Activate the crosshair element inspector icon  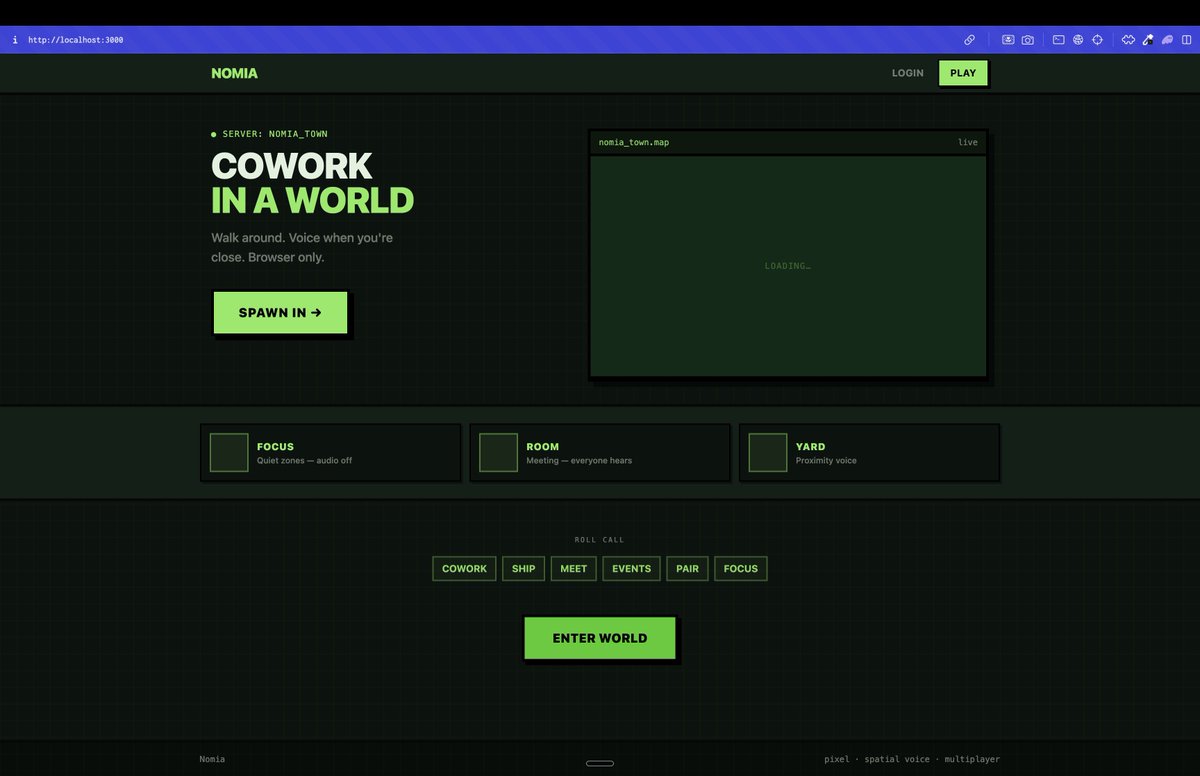click(x=1097, y=40)
